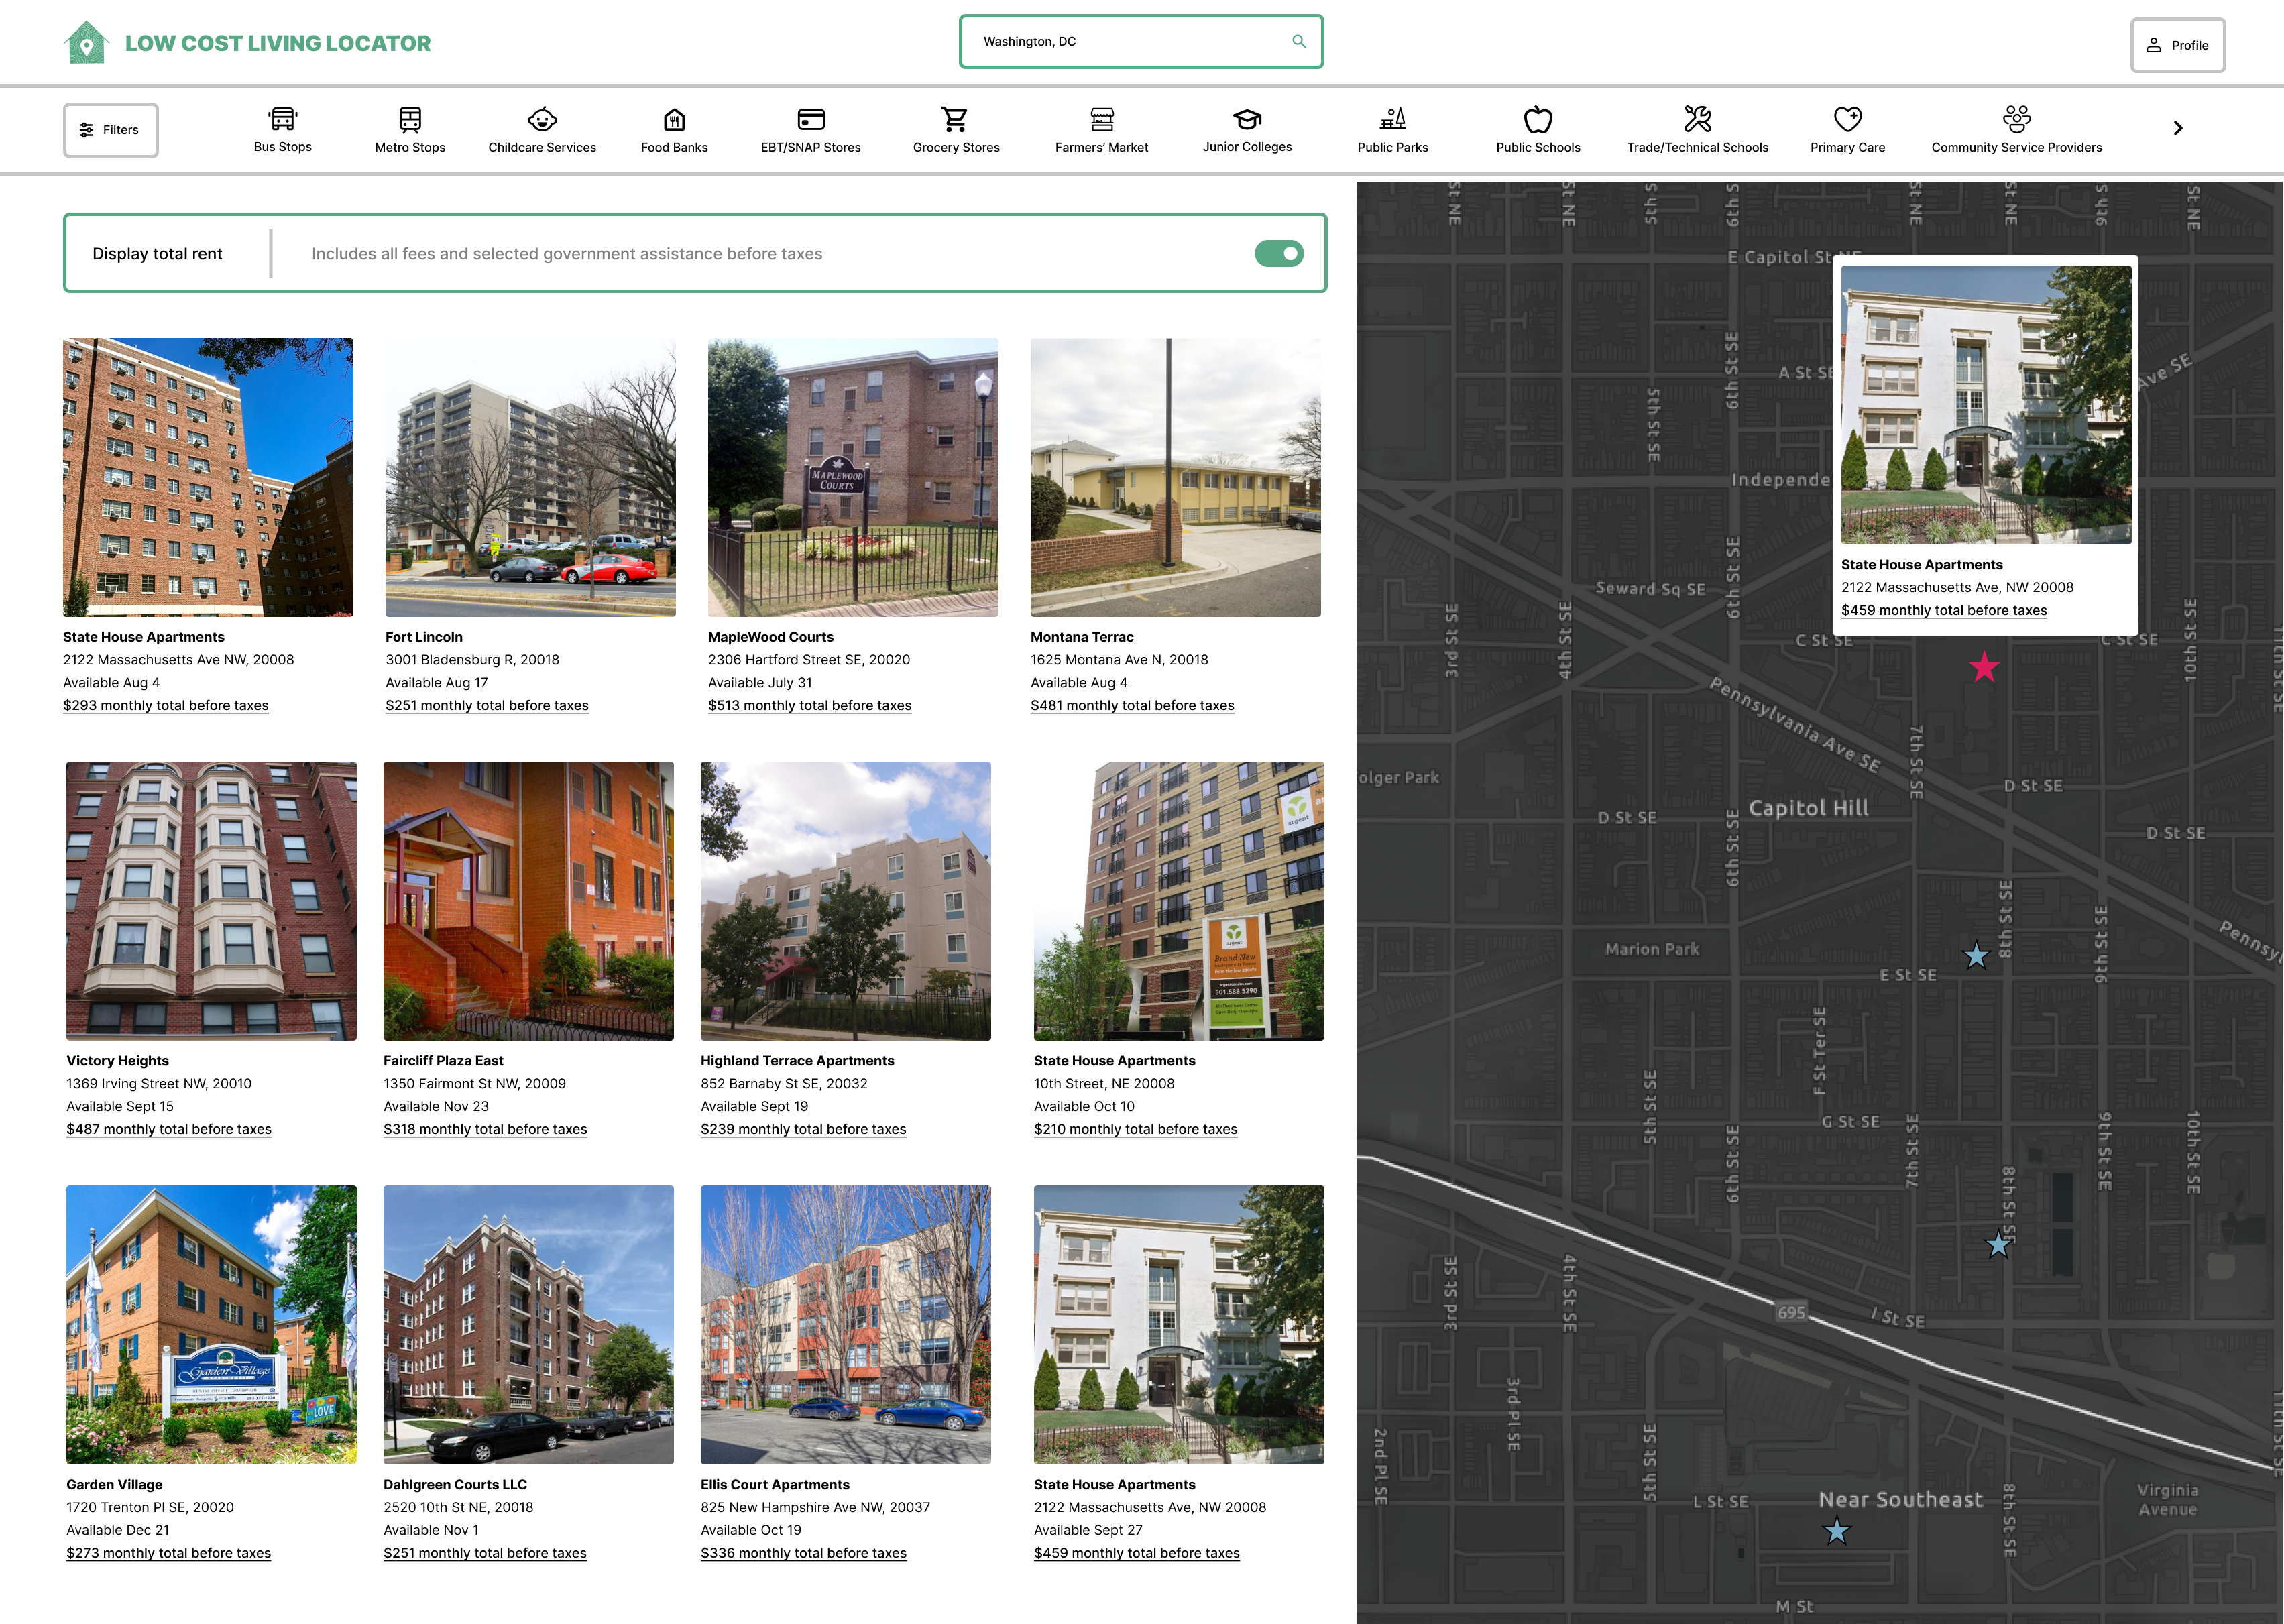The width and height of the screenshot is (2284, 1624).
Task: Open the Garden Village listing photo
Action: 211,1324
